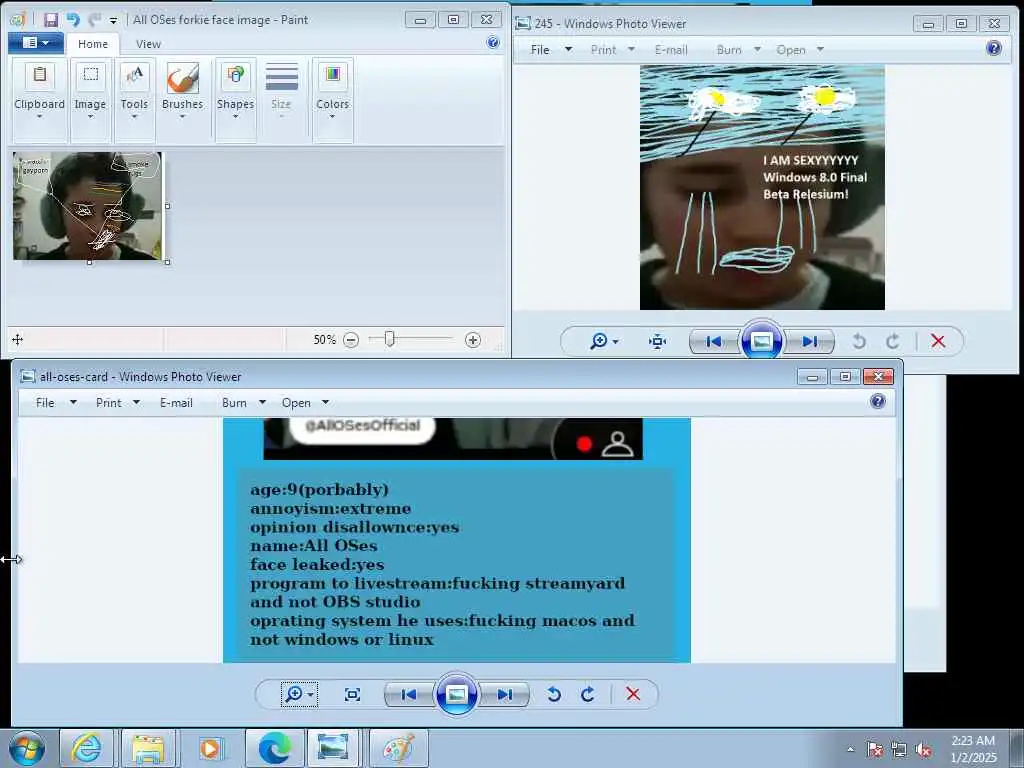
Task: Click the Undo icon in Paint's quick access toolbar
Action: click(72, 20)
